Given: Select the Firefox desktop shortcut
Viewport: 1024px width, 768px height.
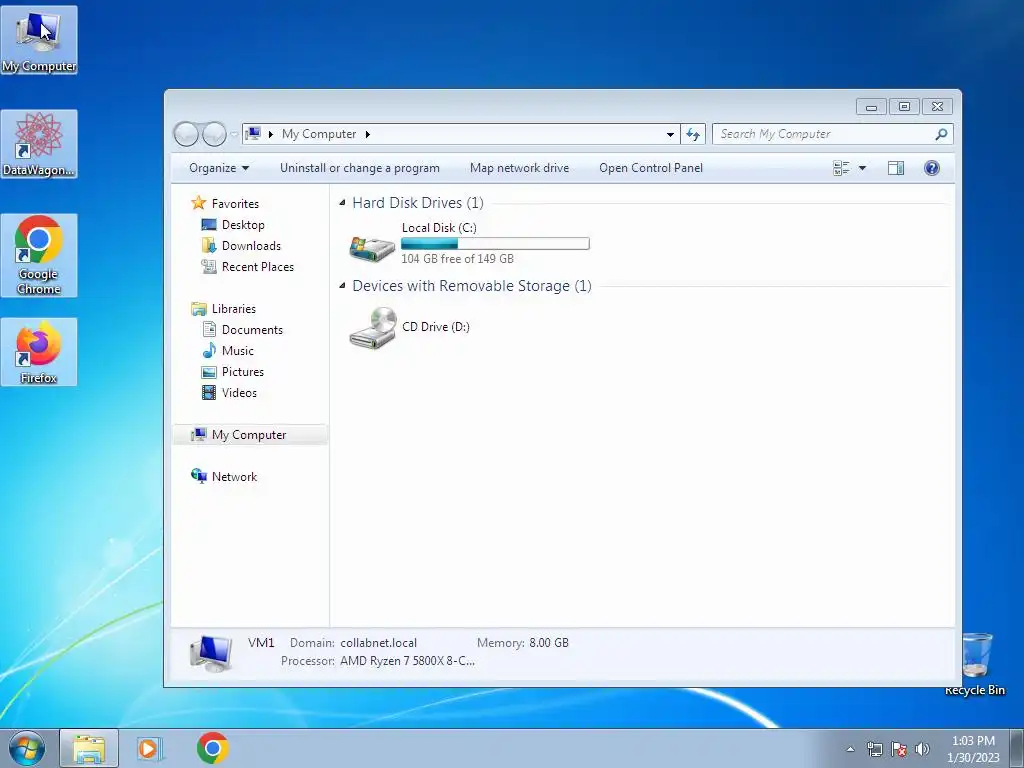Looking at the screenshot, I should 39,352.
